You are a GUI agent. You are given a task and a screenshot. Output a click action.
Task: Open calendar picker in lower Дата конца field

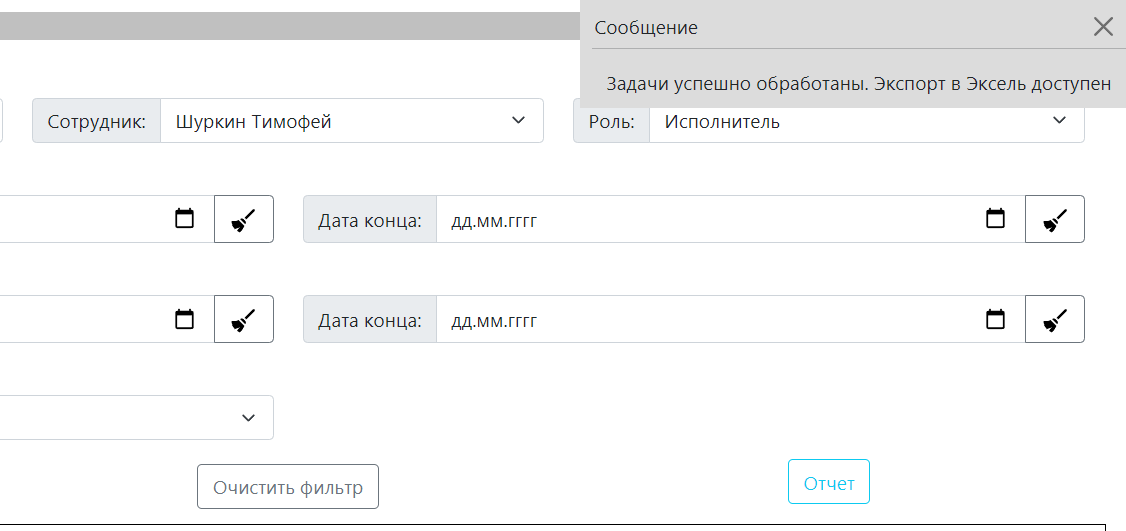(x=995, y=320)
